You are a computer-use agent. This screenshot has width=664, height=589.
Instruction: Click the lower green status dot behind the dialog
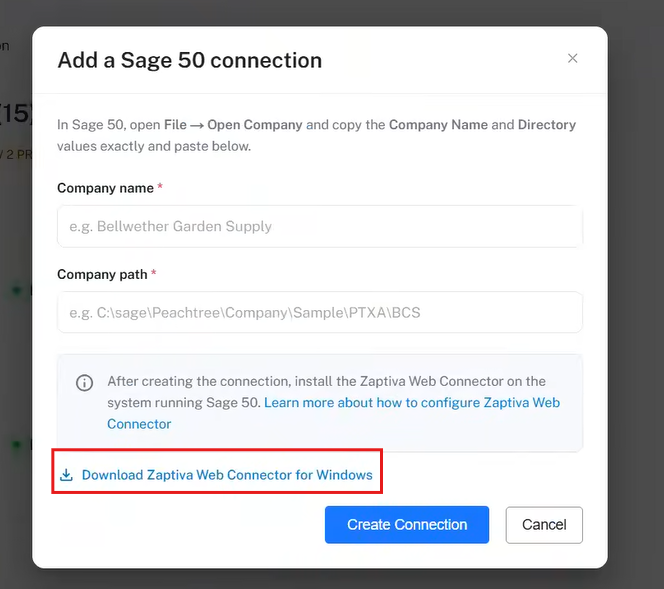point(17,444)
